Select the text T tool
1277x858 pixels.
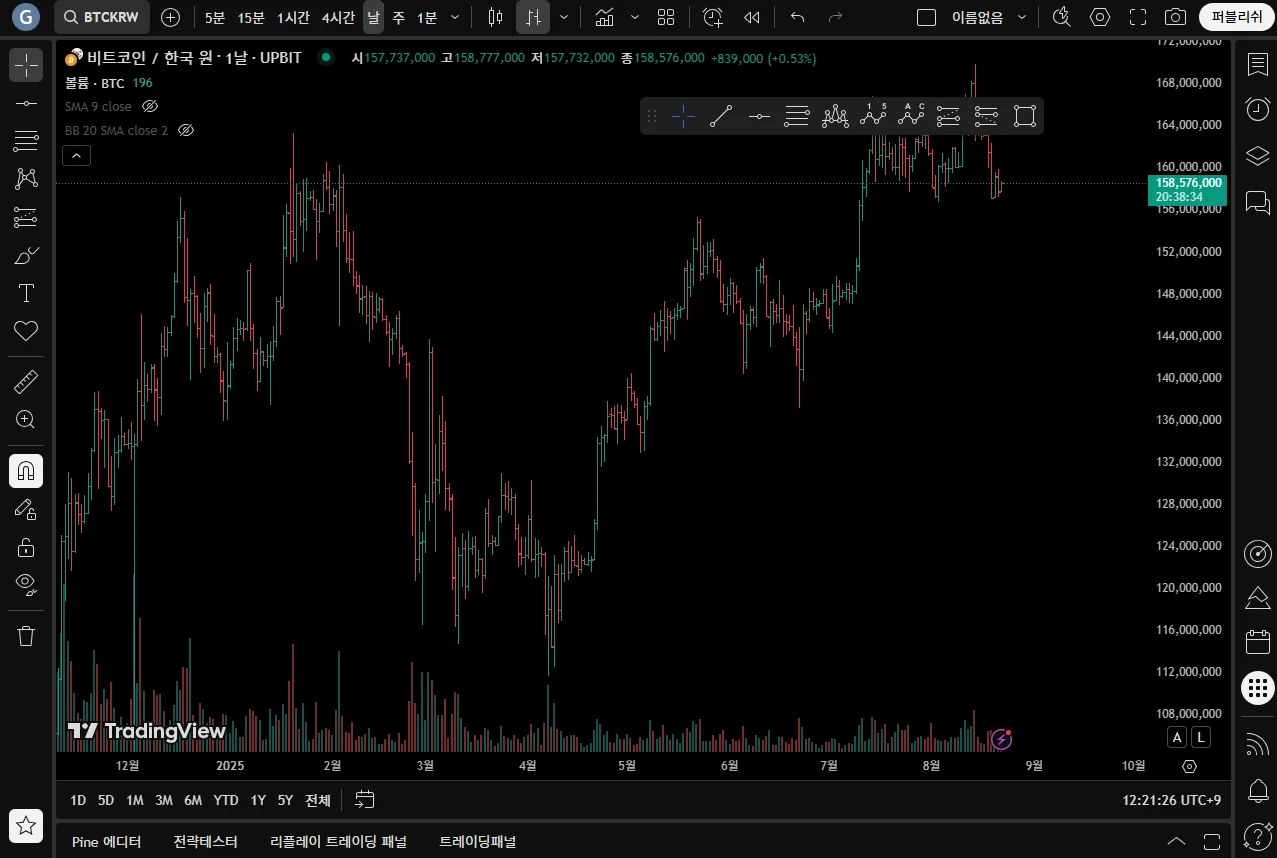[x=26, y=293]
